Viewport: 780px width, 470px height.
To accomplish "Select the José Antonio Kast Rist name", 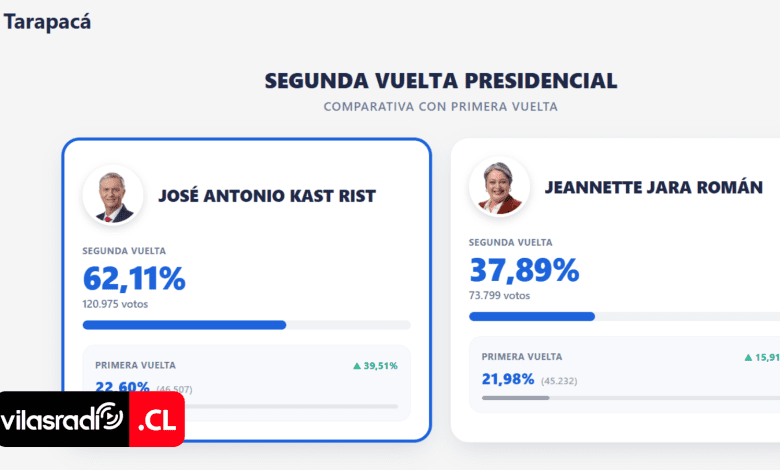I will point(267,196).
